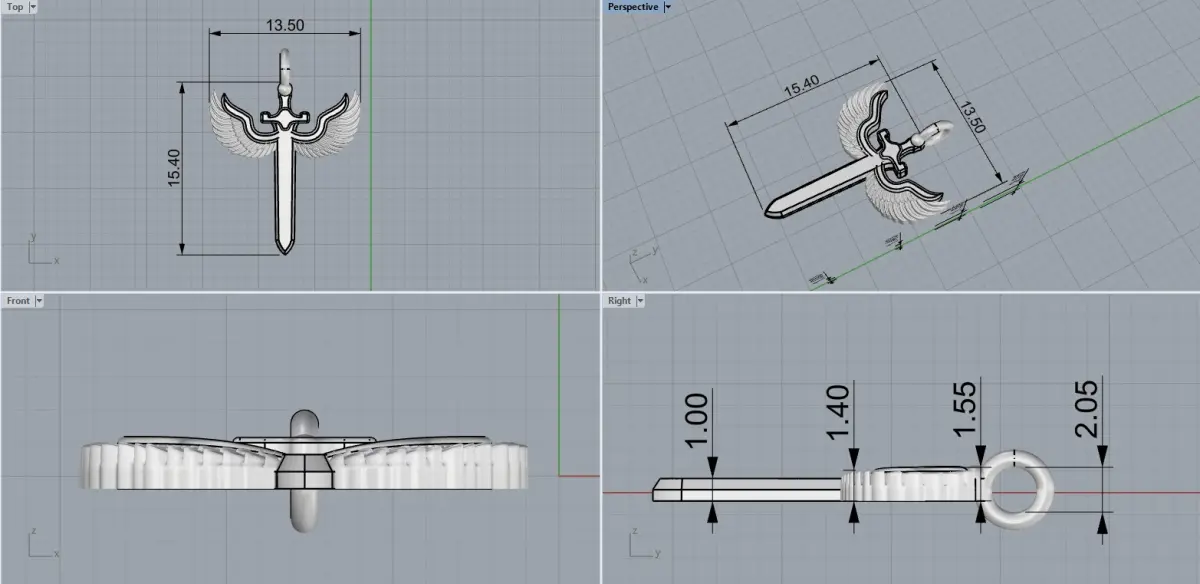Select the 1.40 dimension in Right view

click(839, 412)
